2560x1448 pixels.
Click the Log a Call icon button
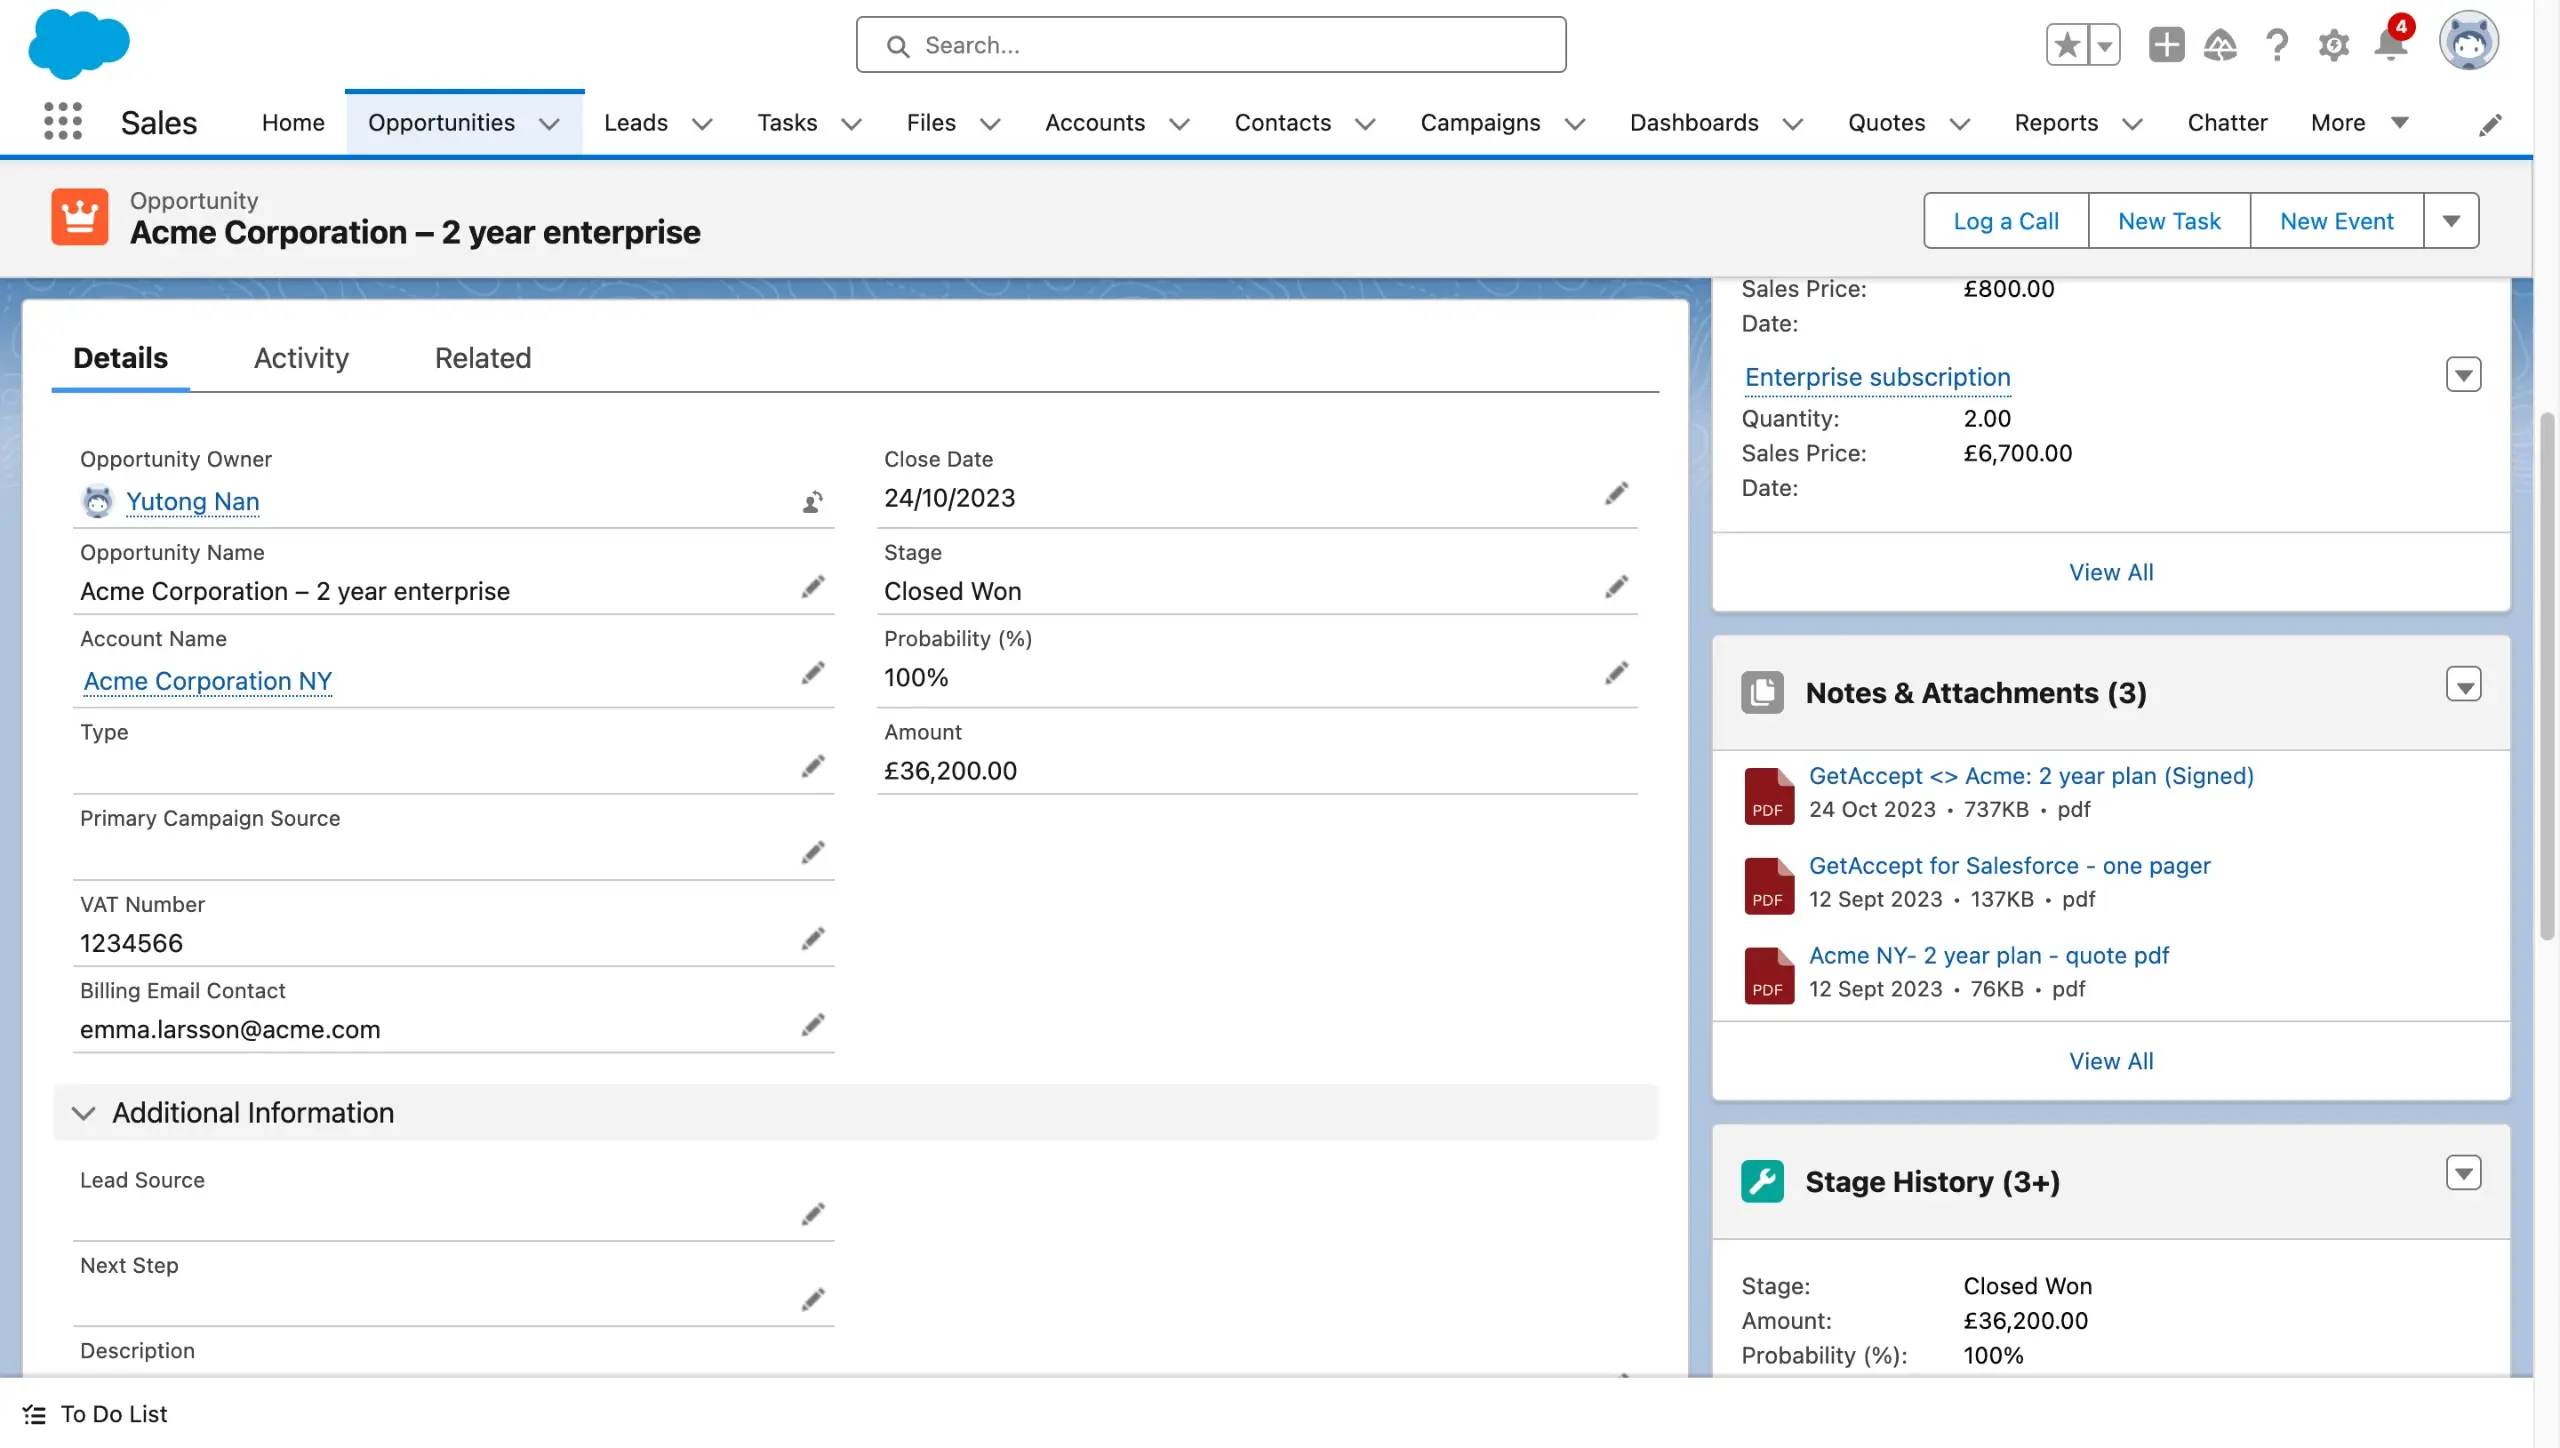point(2004,218)
